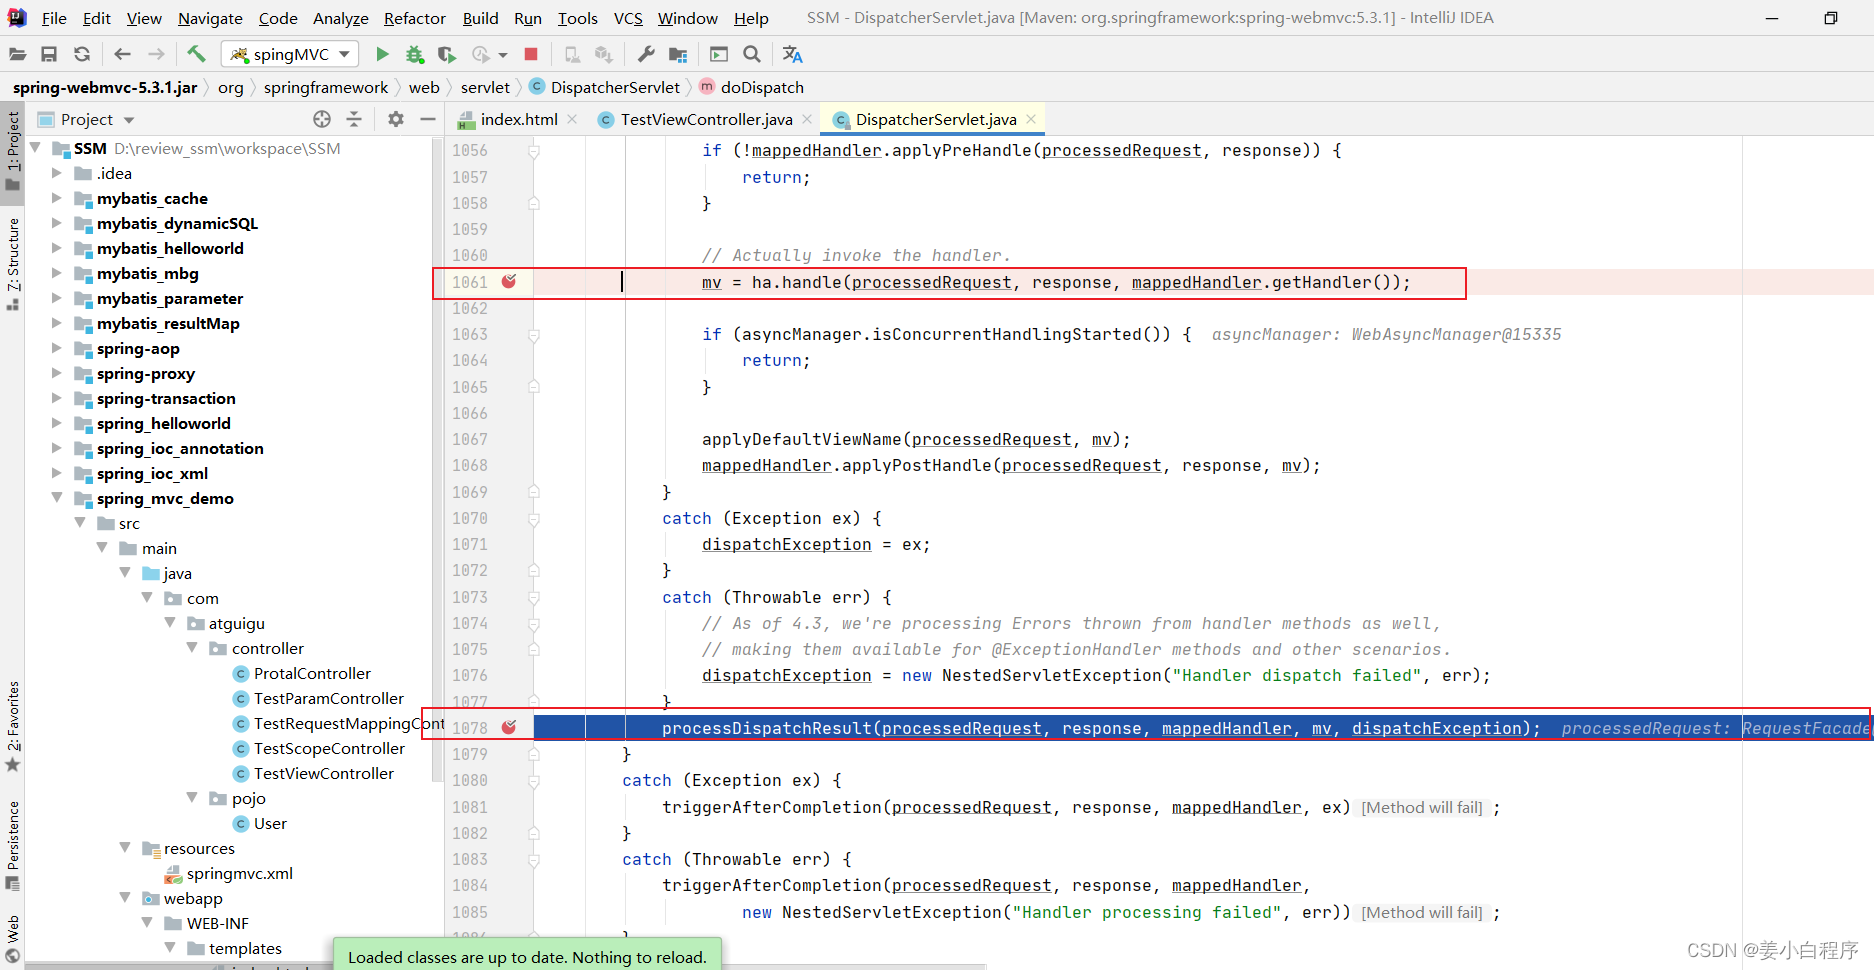Open the Refactor menu

click(415, 18)
